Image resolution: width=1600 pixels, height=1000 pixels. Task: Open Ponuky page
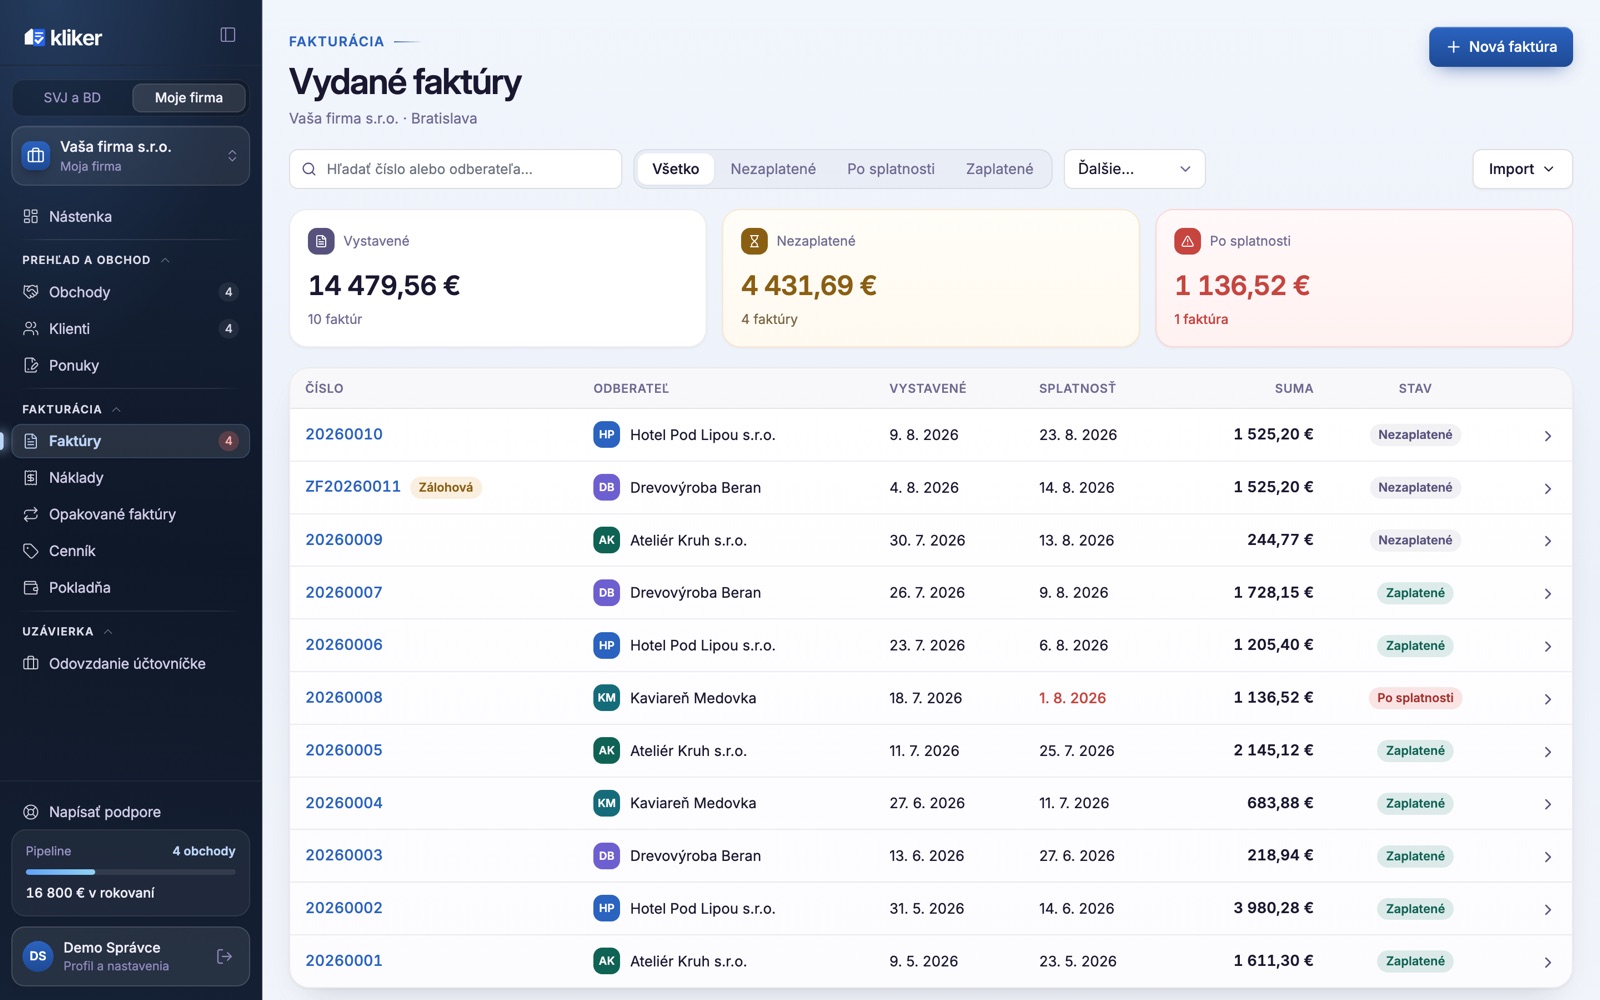pyautogui.click(x=130, y=365)
